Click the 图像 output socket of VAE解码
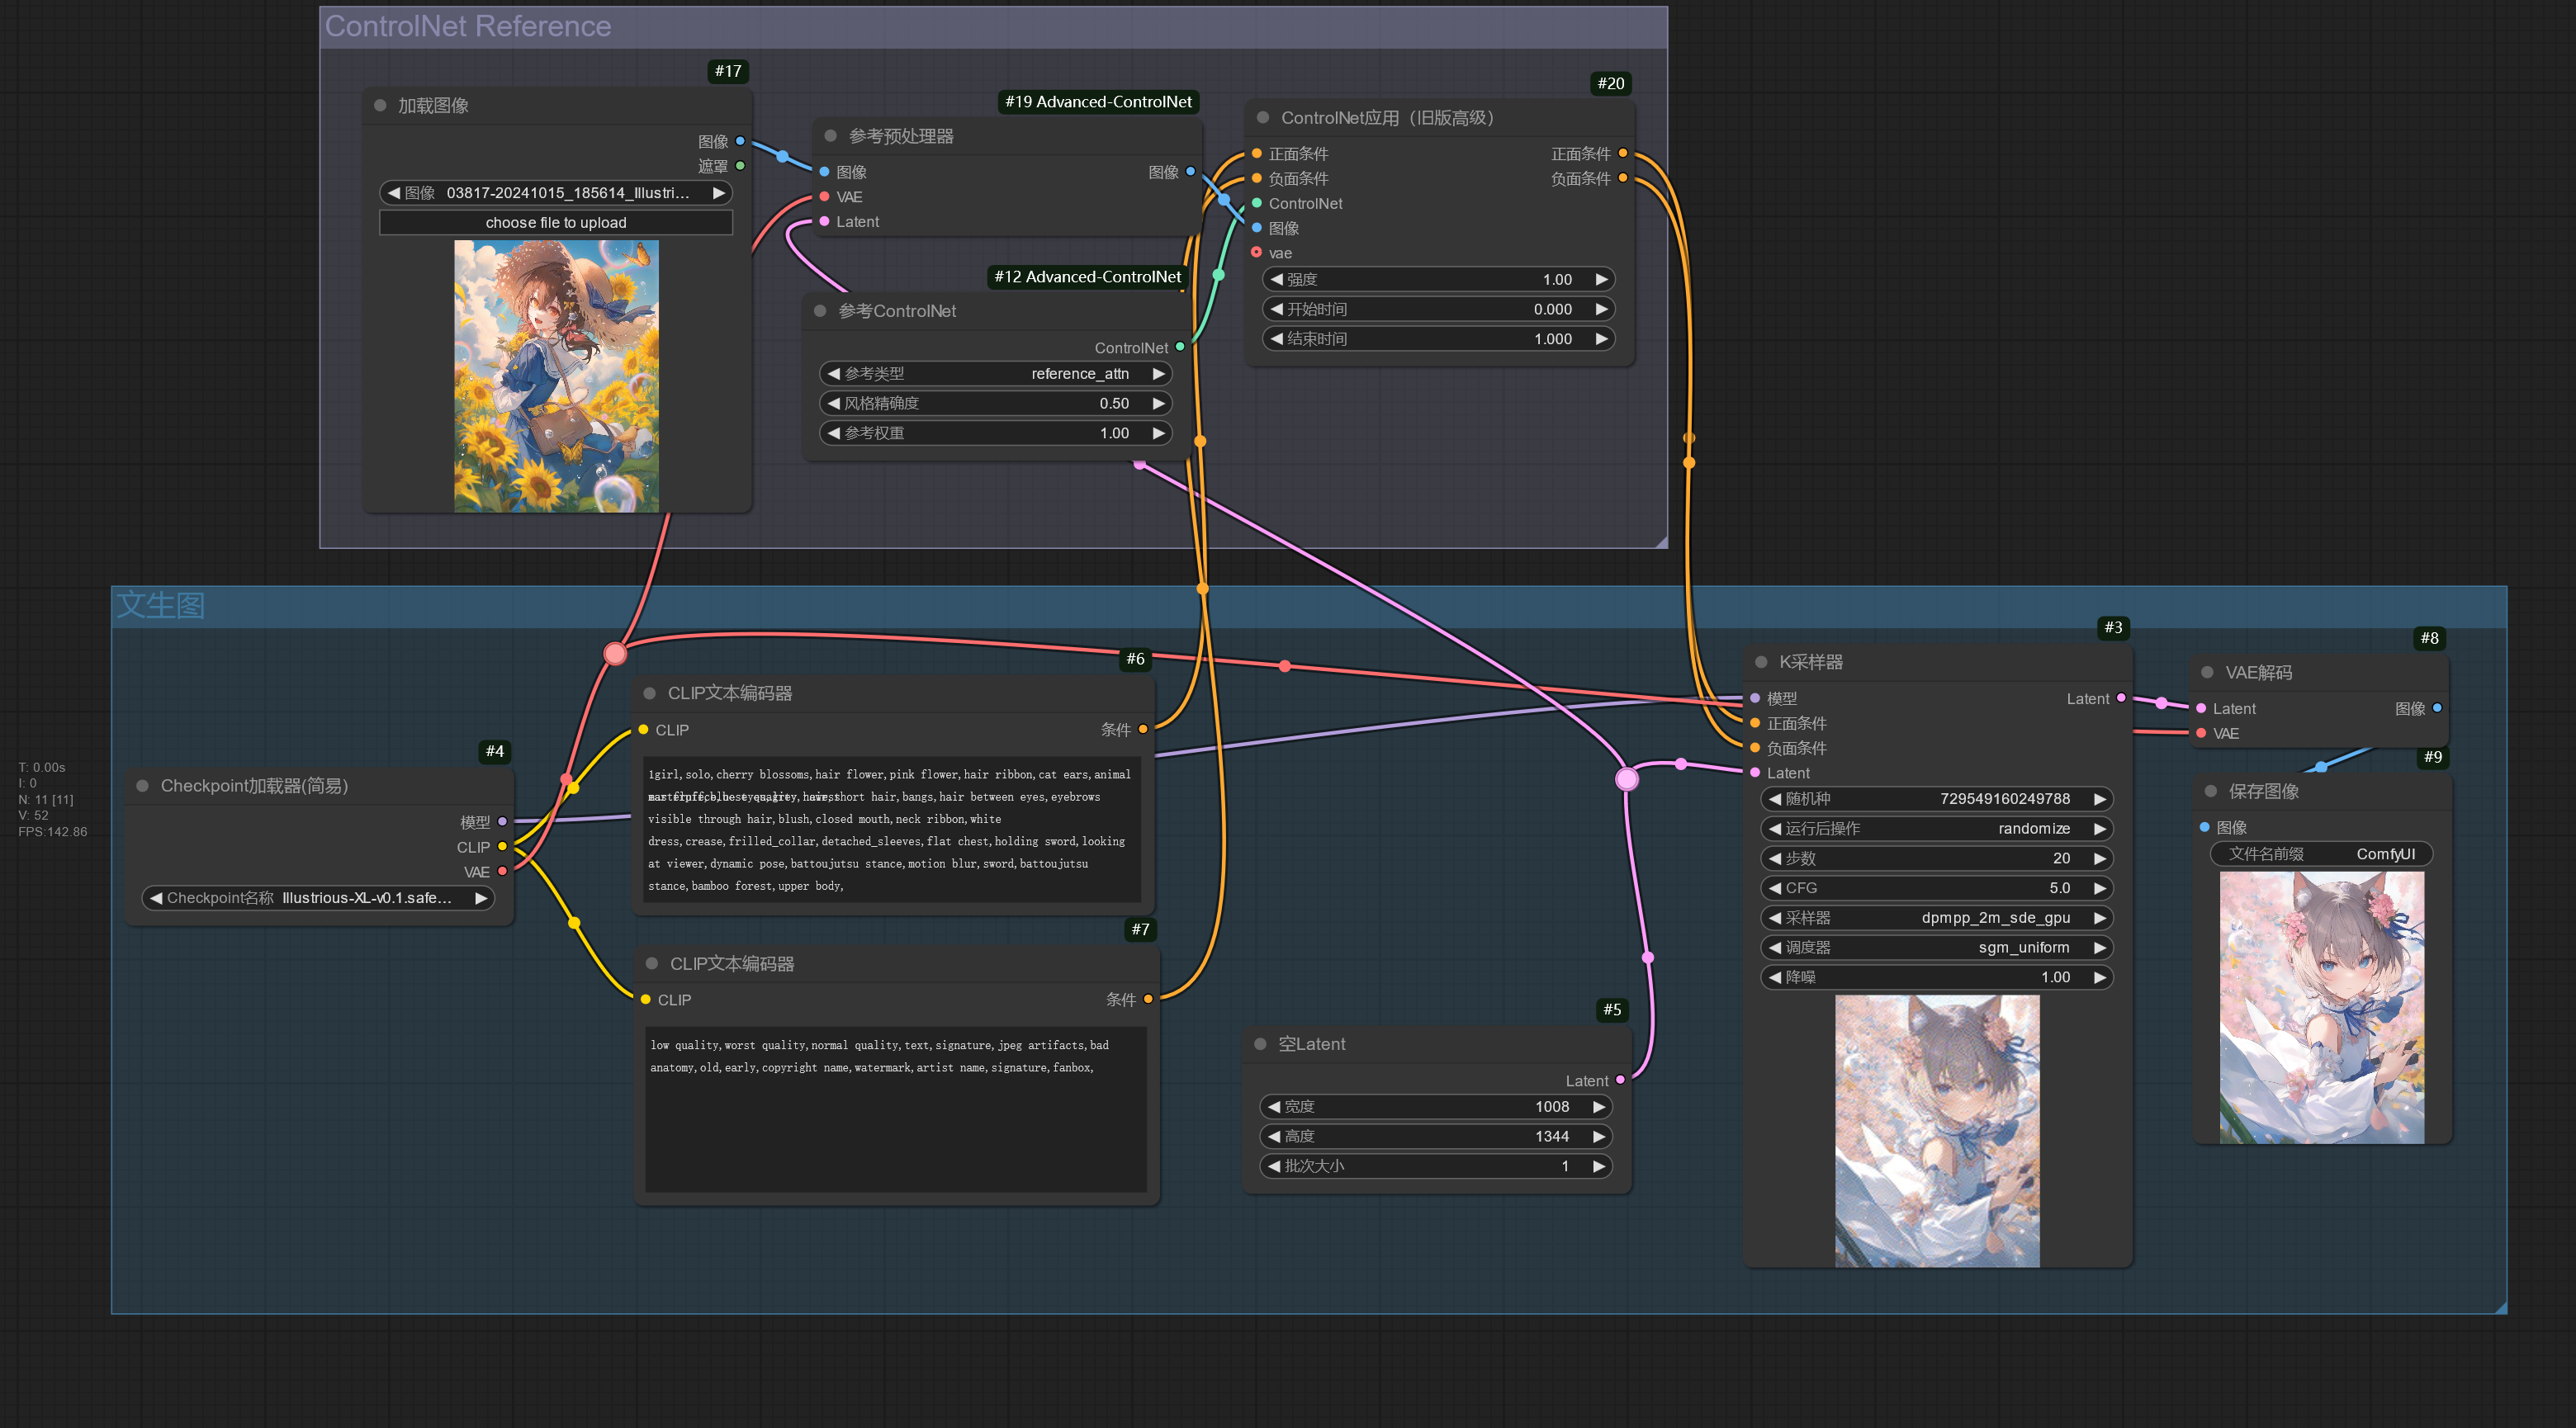This screenshot has width=2576, height=1428. 2437,708
